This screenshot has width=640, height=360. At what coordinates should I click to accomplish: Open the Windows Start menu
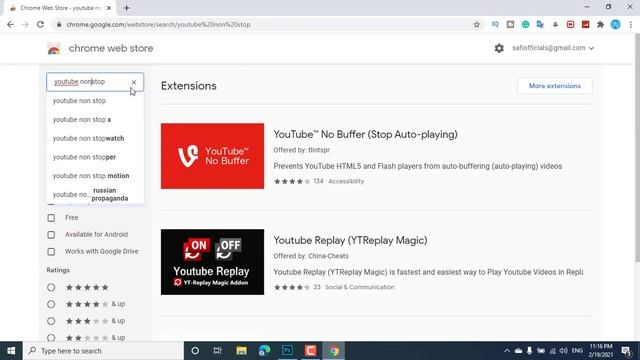tap(11, 351)
